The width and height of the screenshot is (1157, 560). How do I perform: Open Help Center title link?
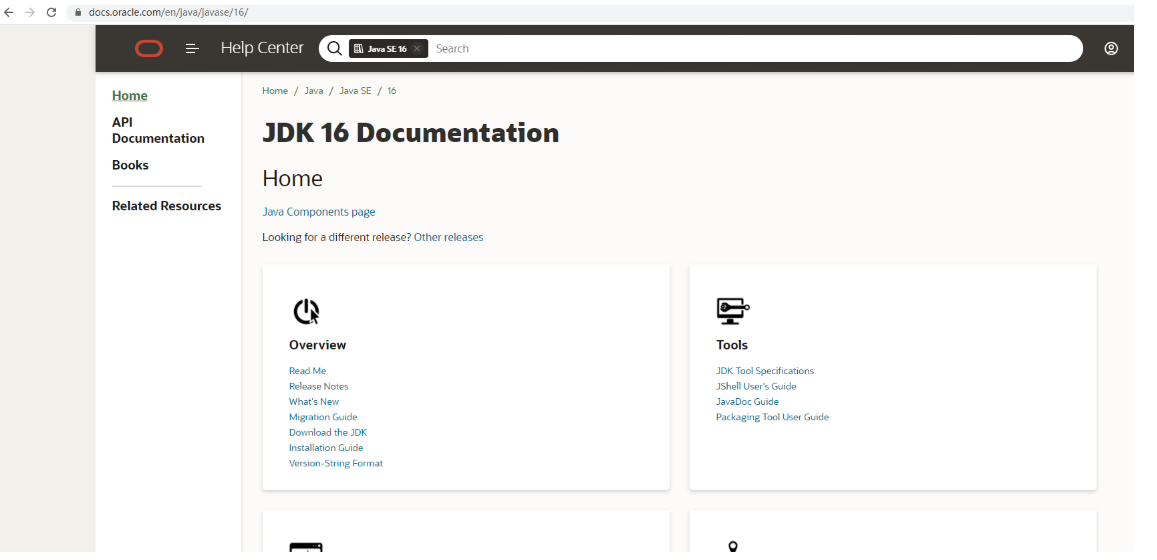coord(262,48)
